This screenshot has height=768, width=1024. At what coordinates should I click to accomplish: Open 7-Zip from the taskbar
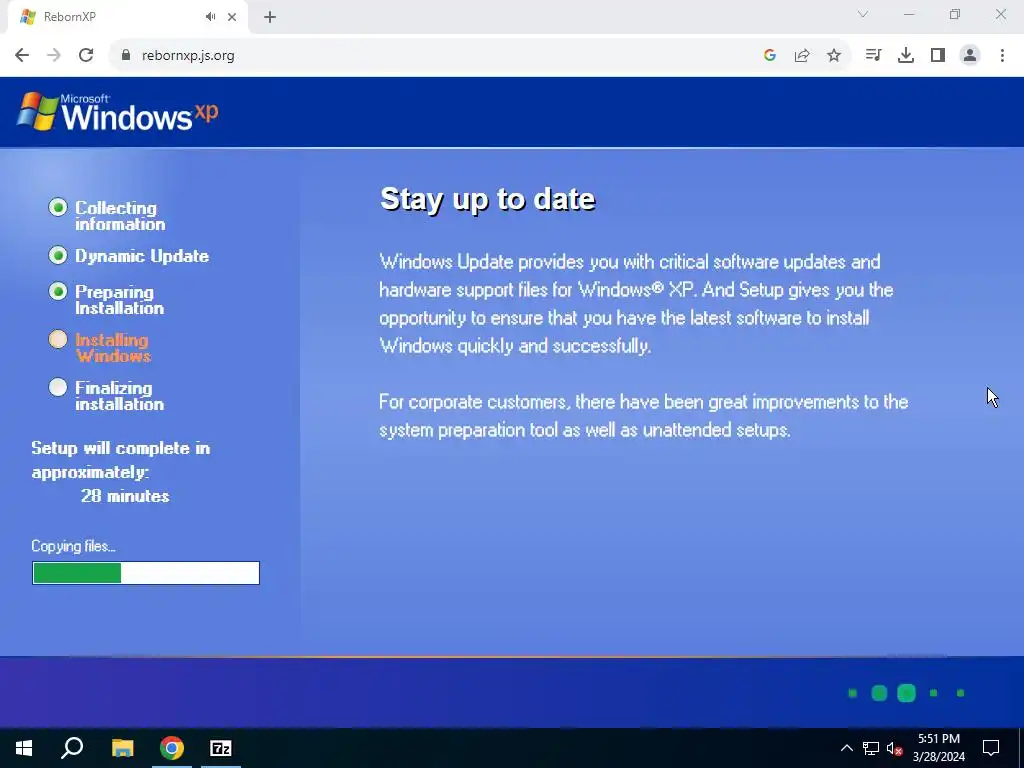coord(221,748)
